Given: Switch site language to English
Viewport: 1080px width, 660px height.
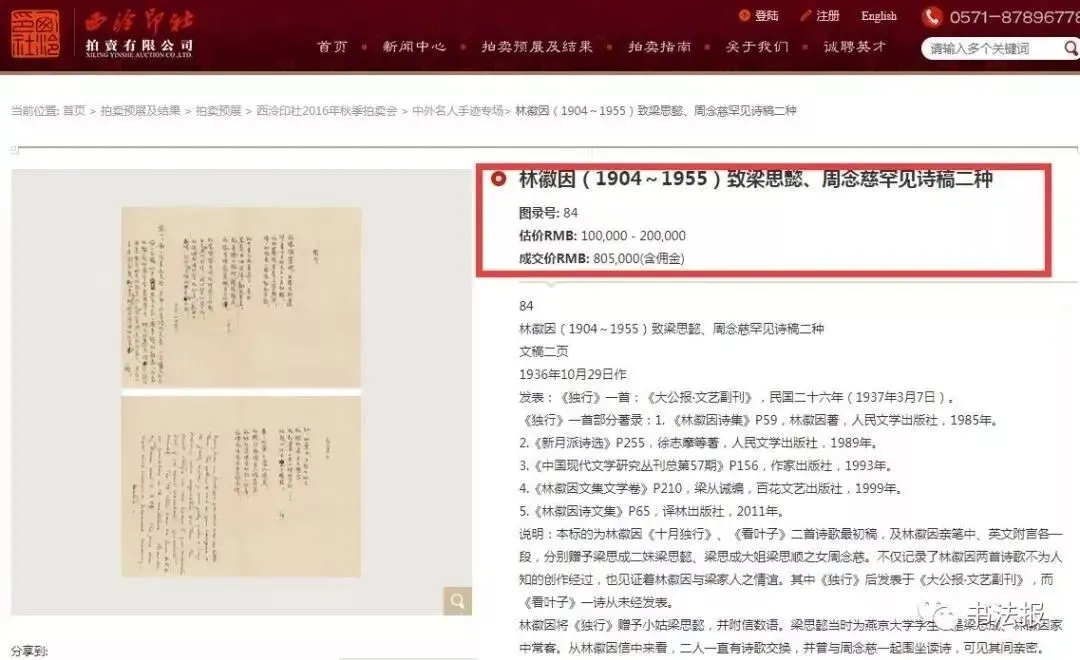Looking at the screenshot, I should [879, 16].
